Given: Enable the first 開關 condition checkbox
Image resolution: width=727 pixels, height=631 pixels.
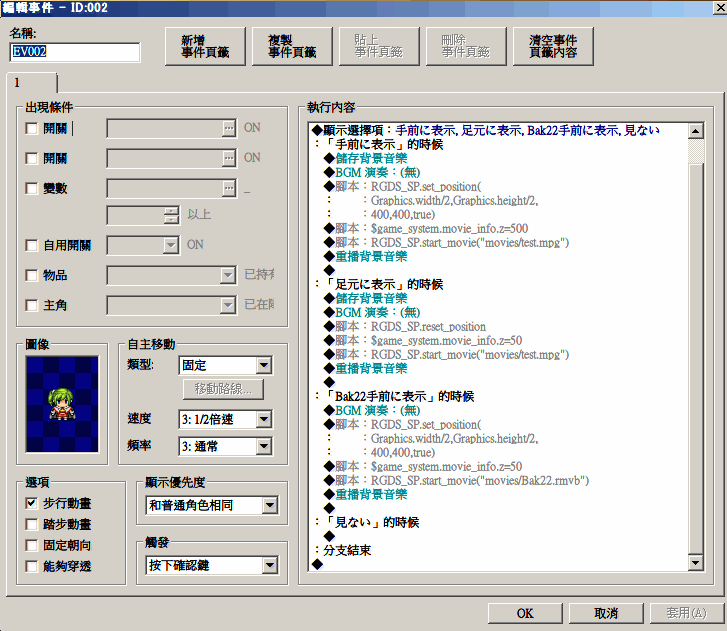Looking at the screenshot, I should 31,128.
